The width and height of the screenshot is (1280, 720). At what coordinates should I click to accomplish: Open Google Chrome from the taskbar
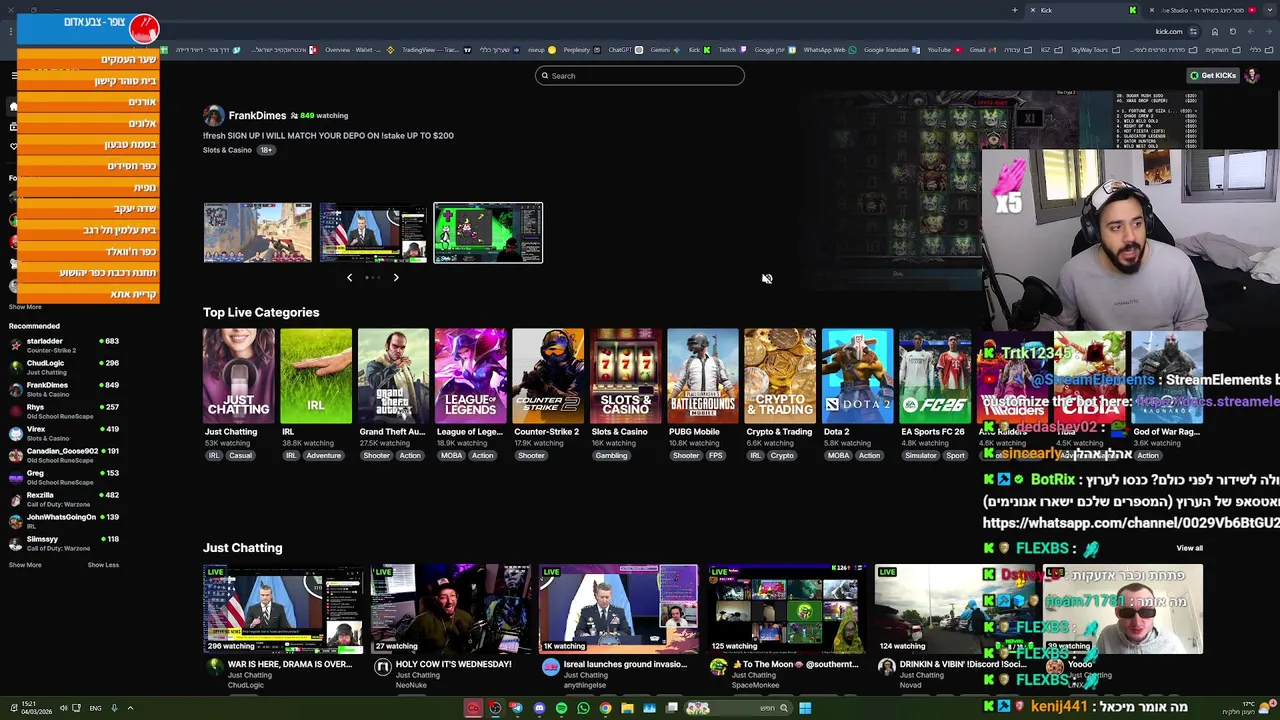point(605,708)
